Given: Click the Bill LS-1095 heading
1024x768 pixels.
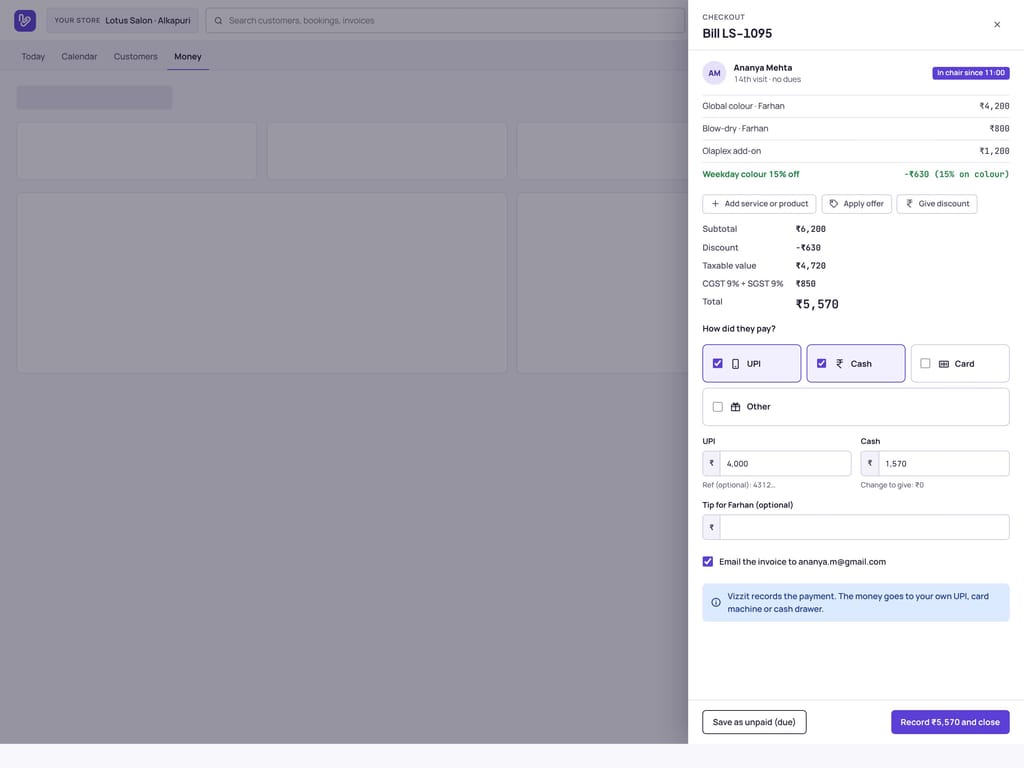Looking at the screenshot, I should click(737, 33).
